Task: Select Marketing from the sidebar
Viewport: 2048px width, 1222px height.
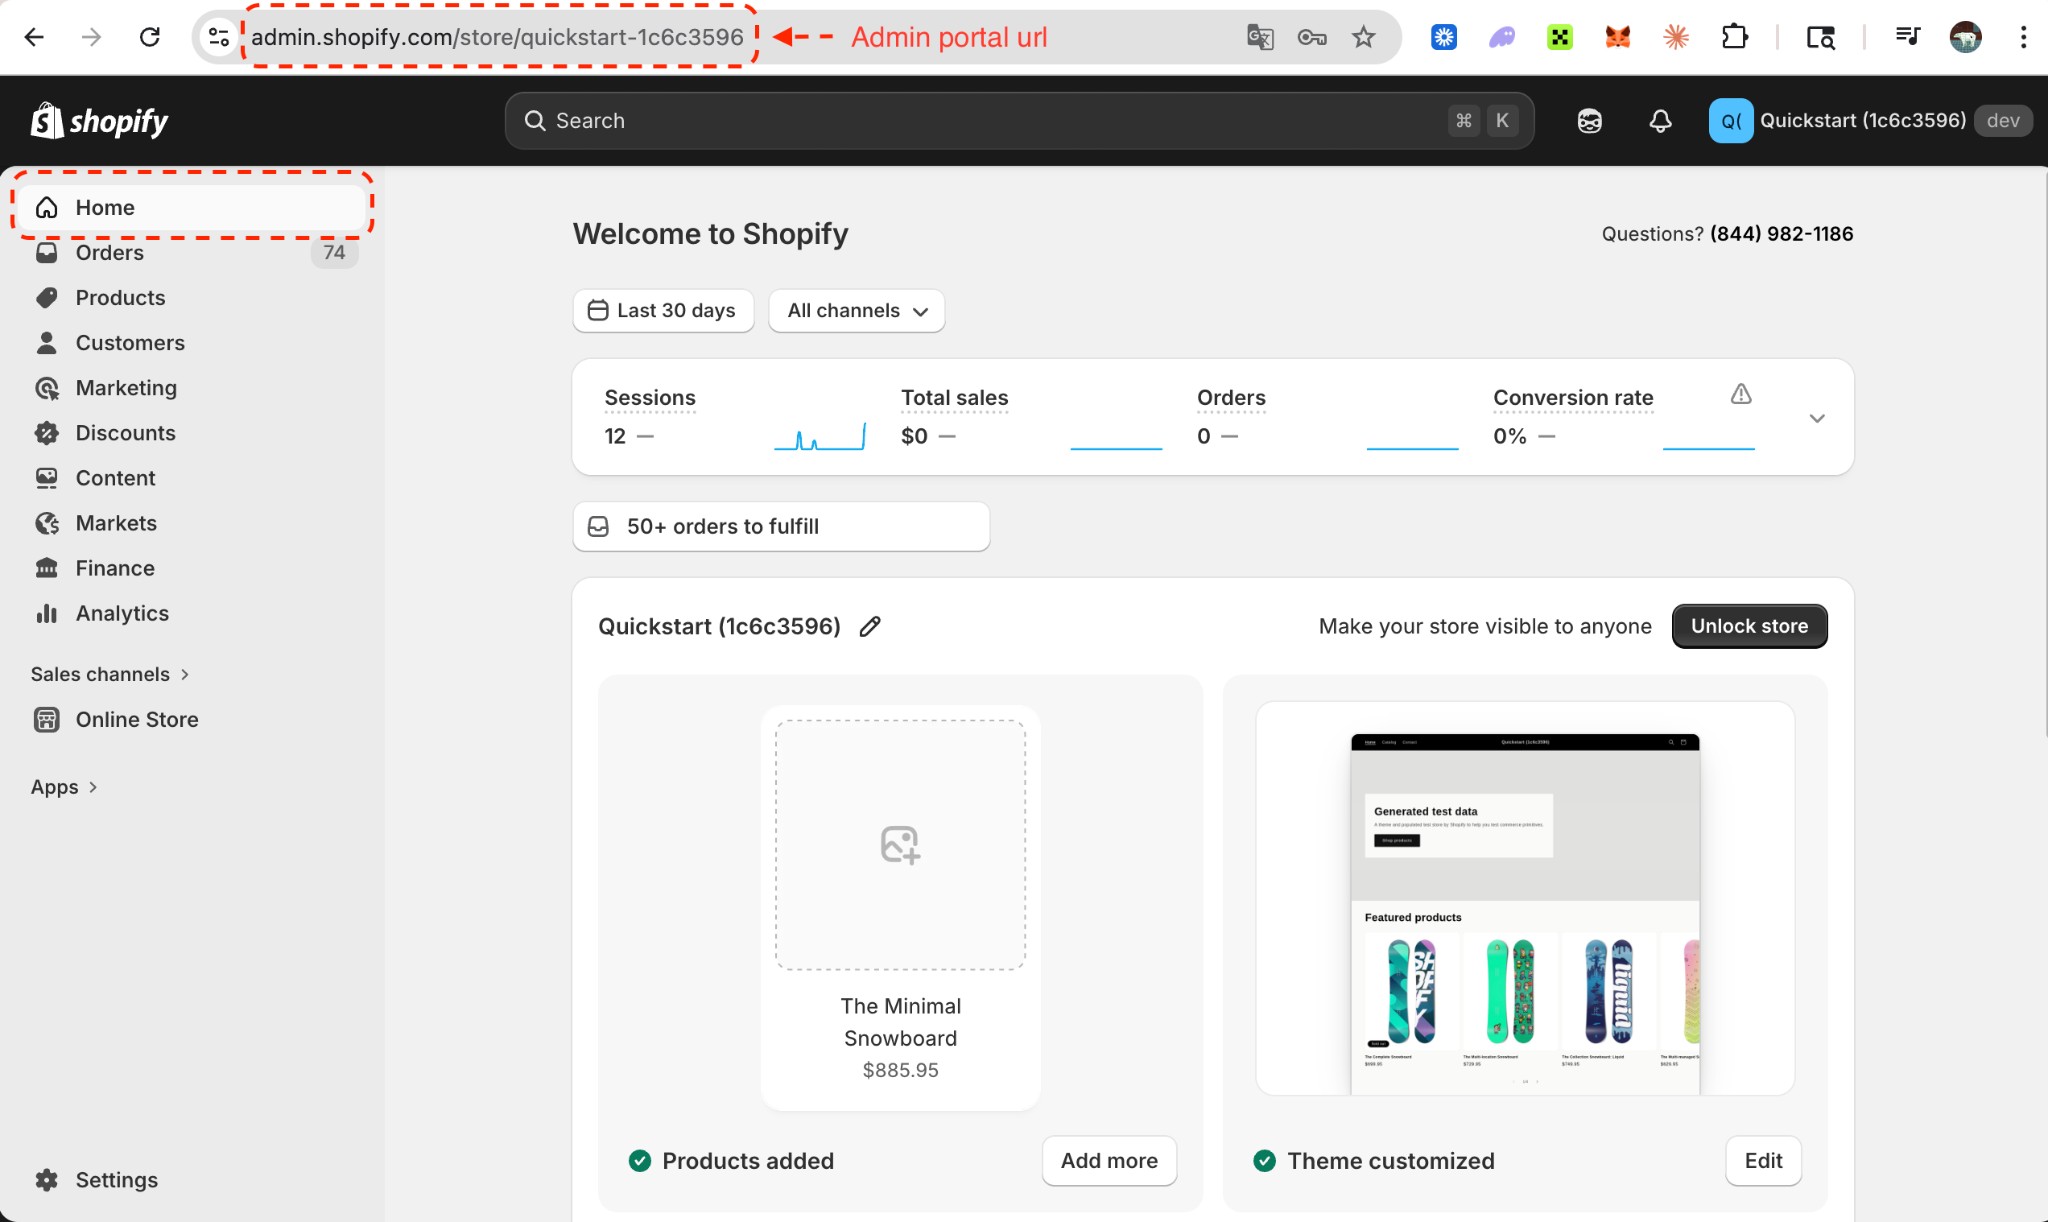Action: [126, 387]
